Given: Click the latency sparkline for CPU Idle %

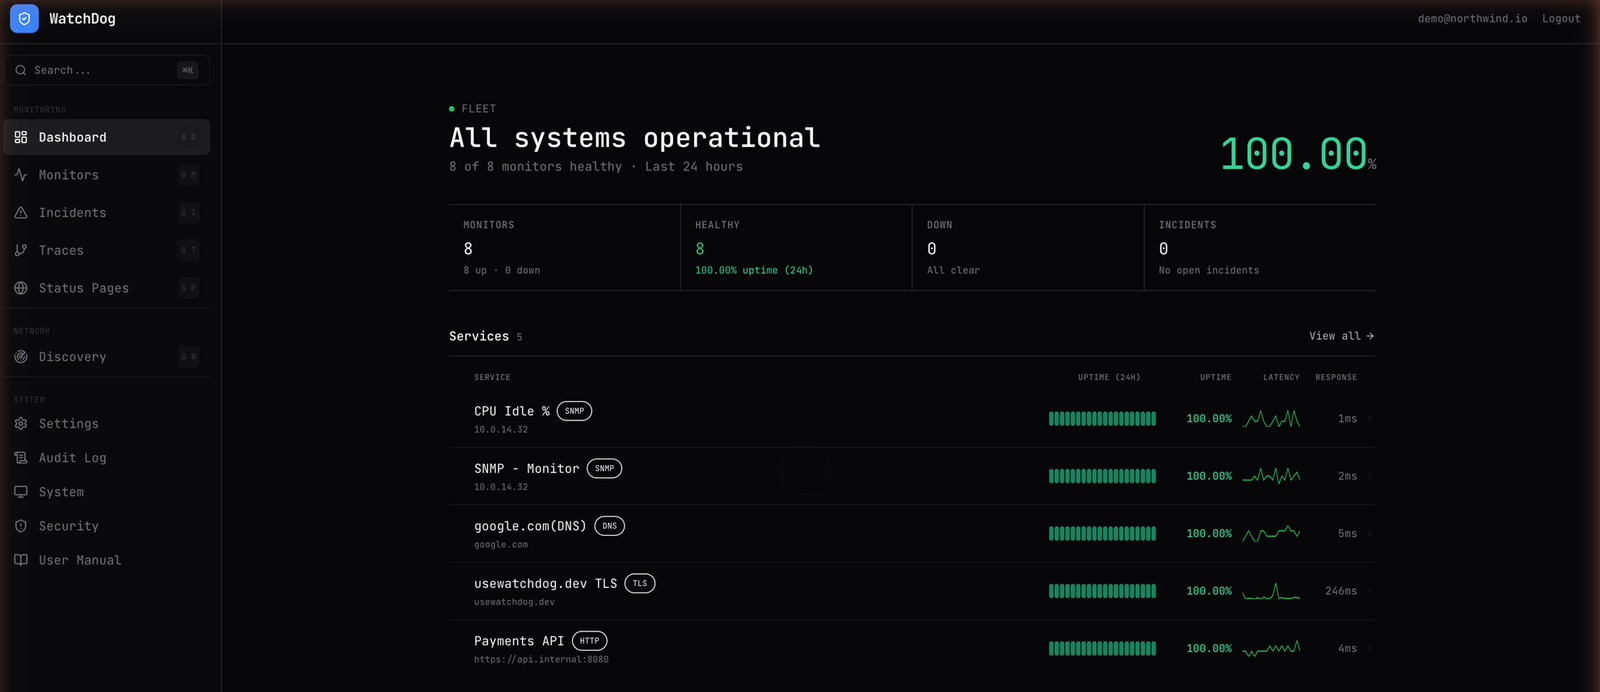Looking at the screenshot, I should tap(1271, 419).
